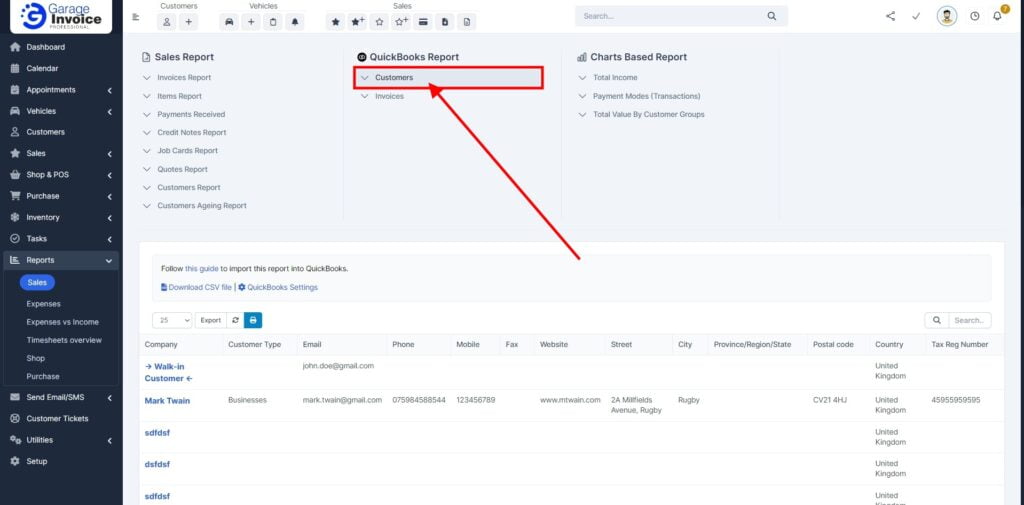The image size is (1024, 505).
Task: Click the solid document icon under Sales
Action: coord(445,22)
